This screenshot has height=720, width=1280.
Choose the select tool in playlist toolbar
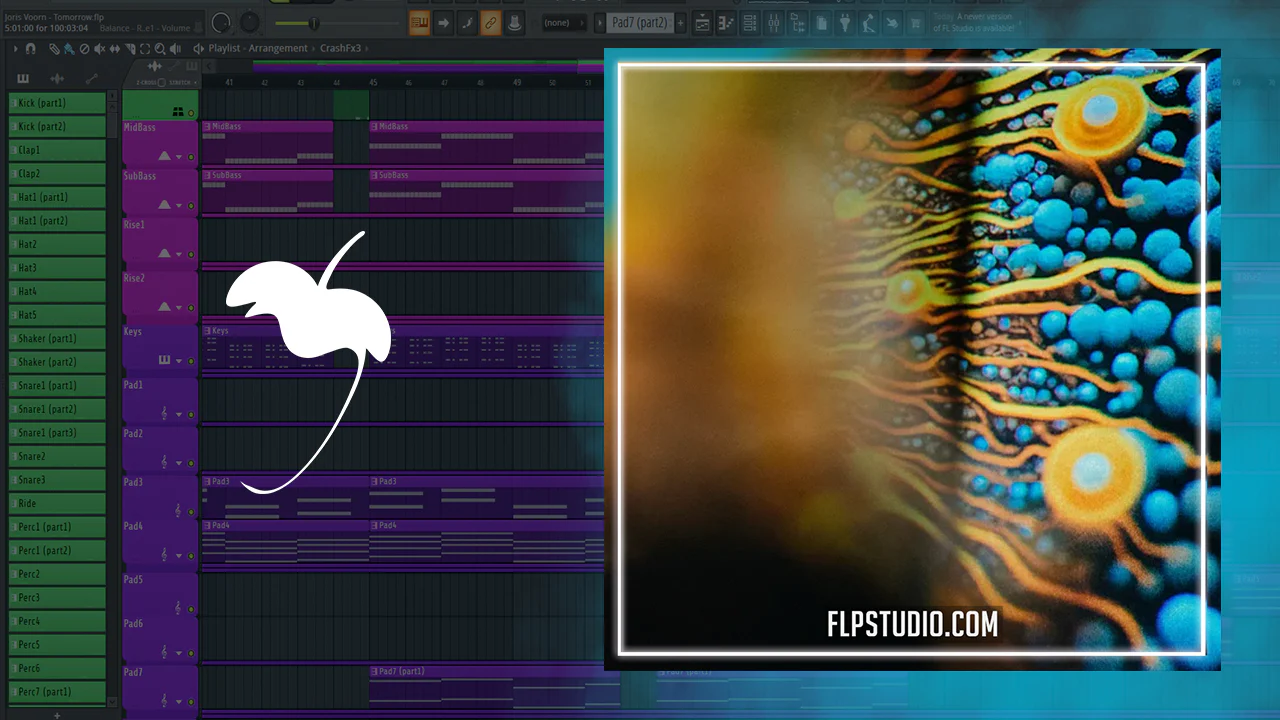pyautogui.click(x=145, y=48)
